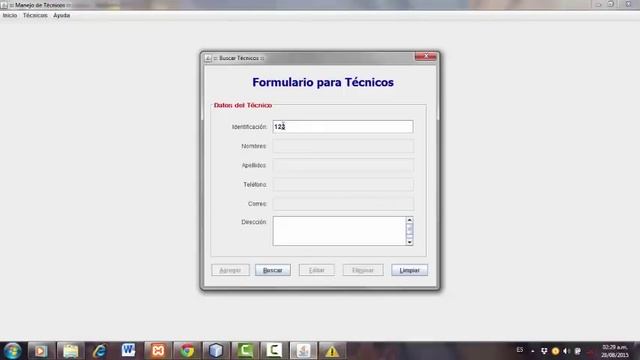Open the Técnicos menu
Viewport: 640px width, 360px height.
coord(35,16)
